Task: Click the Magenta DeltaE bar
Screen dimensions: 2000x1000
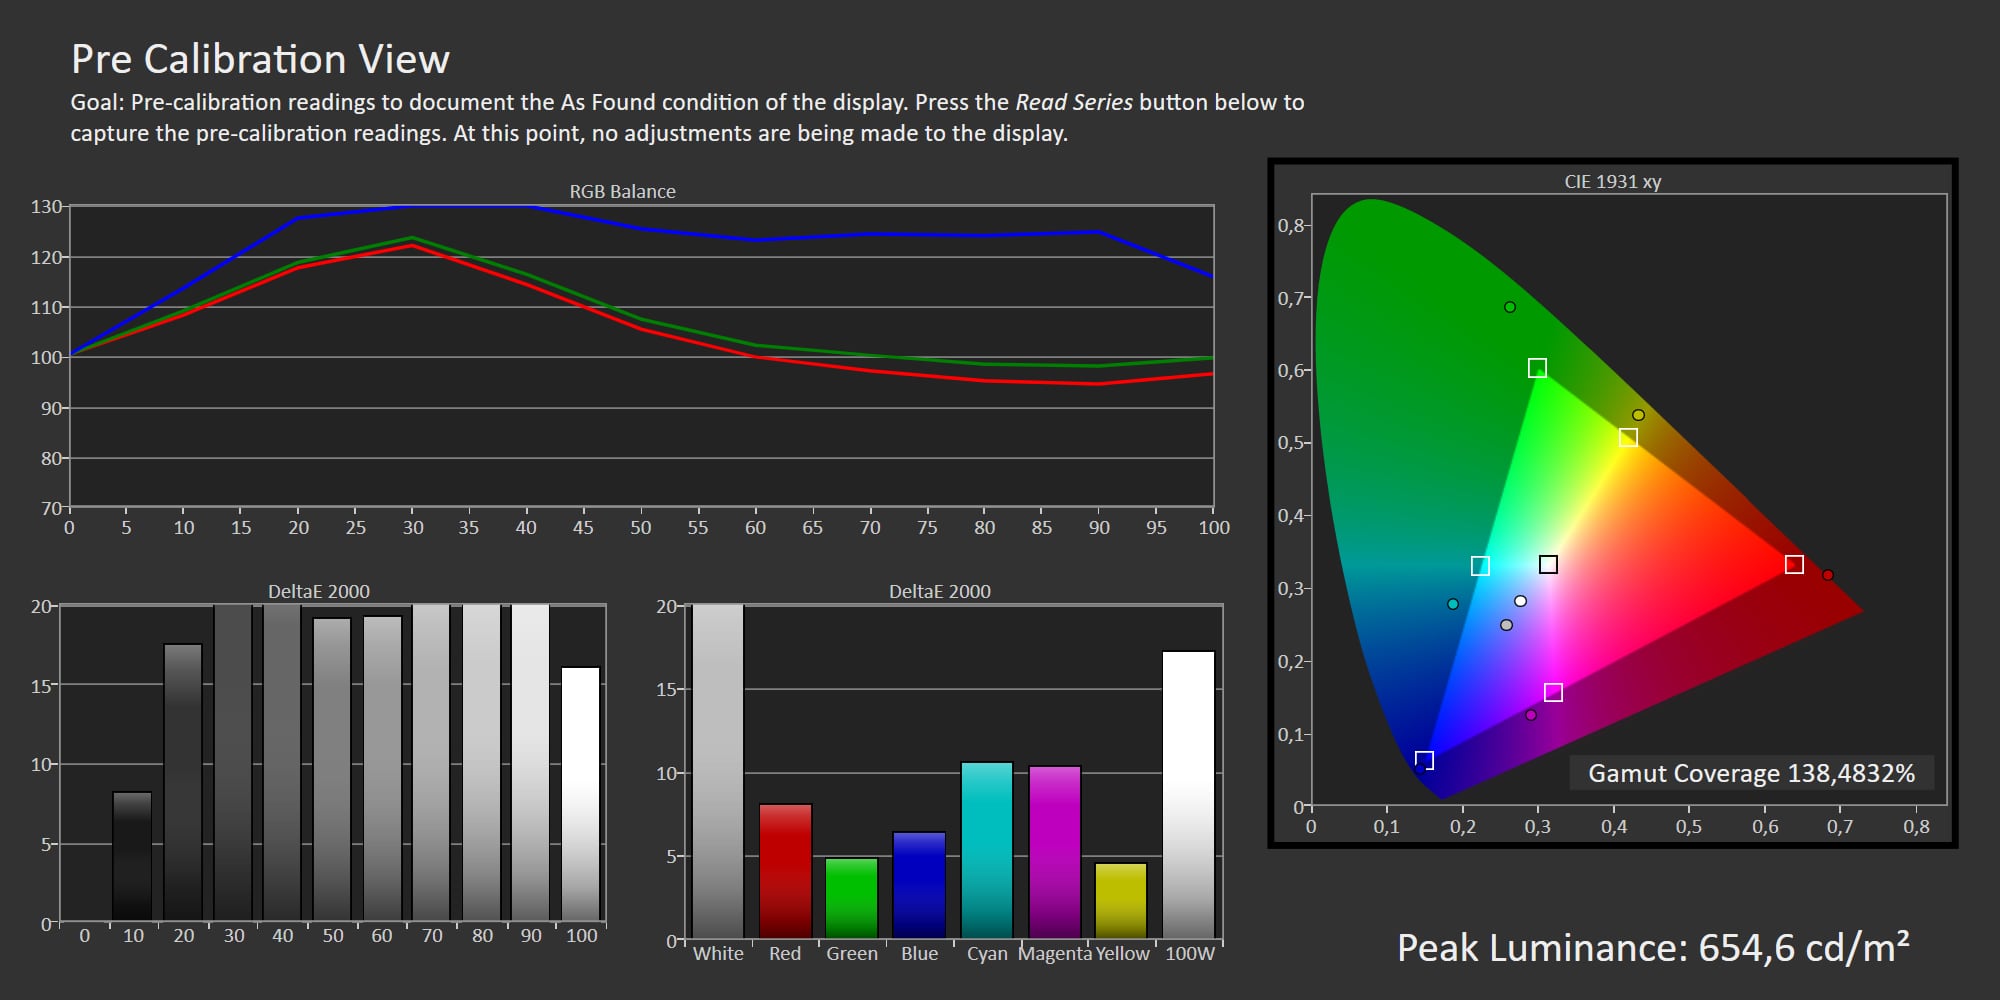Action: click(1055, 851)
